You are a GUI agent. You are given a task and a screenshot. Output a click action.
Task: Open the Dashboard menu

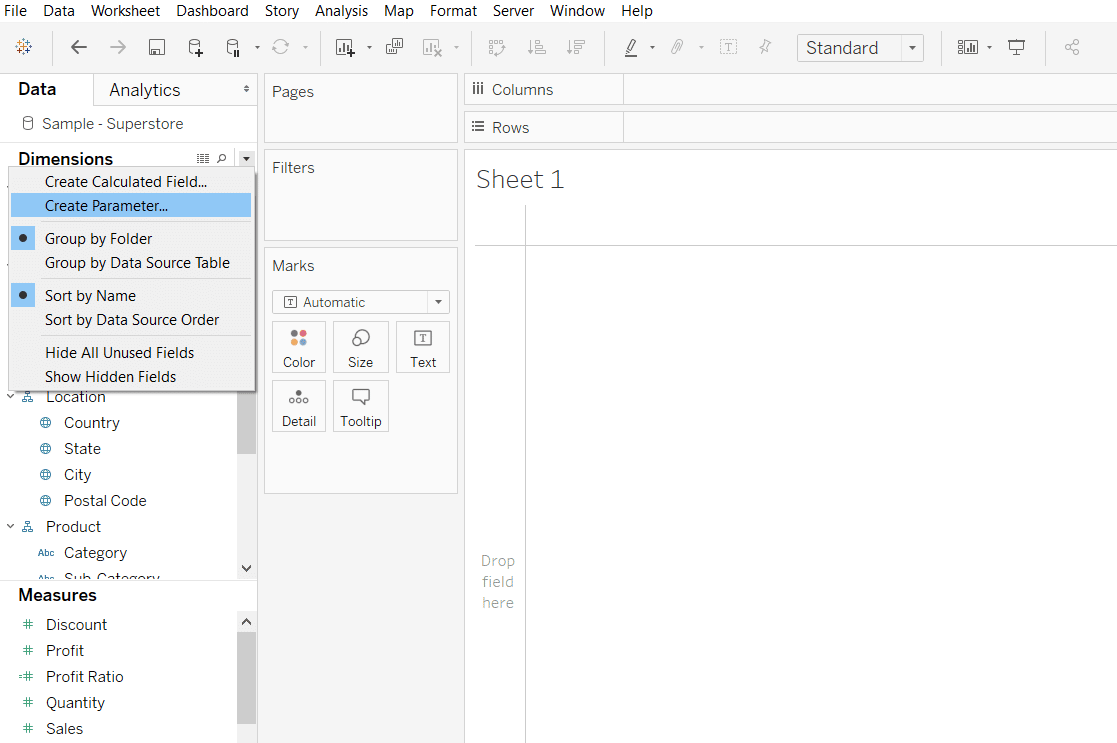pos(212,11)
